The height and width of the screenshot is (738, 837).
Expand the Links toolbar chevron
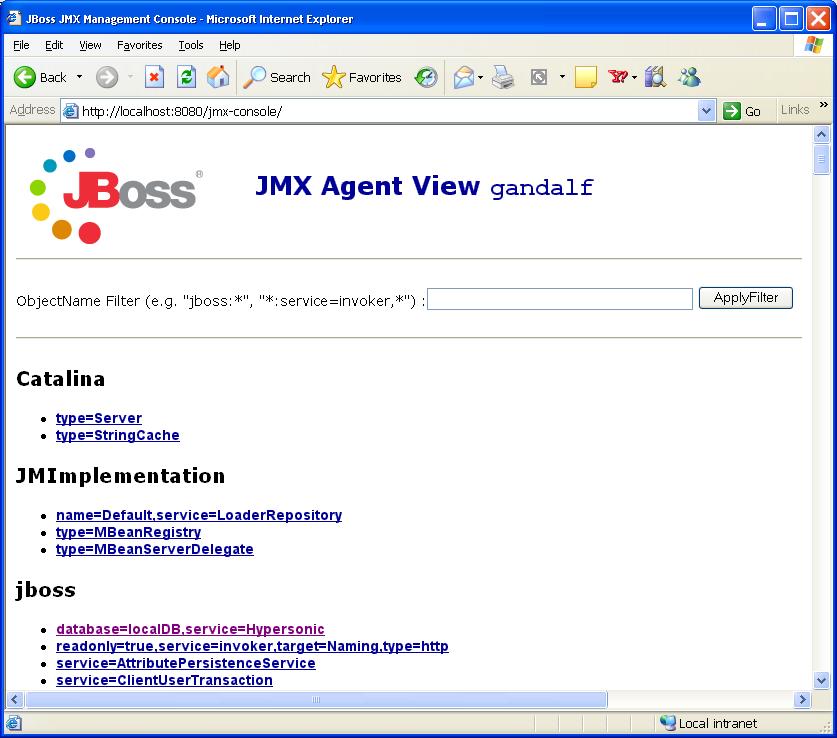tap(824, 105)
